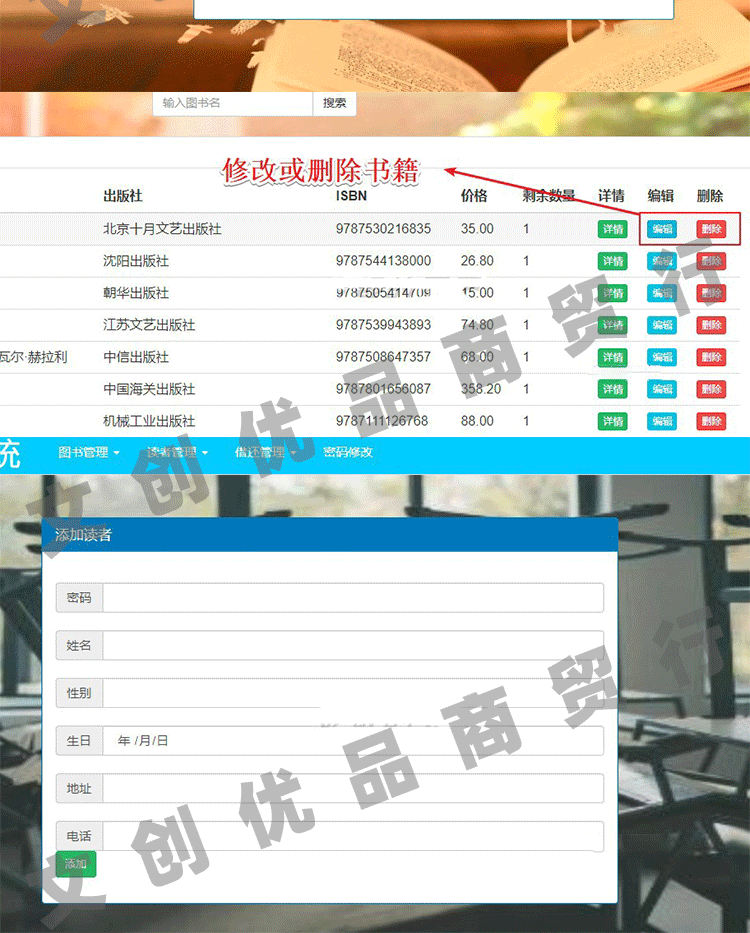Screen dimensions: 750x933
Task: Delete the 中国海关出版社 book row
Action: (x=711, y=389)
